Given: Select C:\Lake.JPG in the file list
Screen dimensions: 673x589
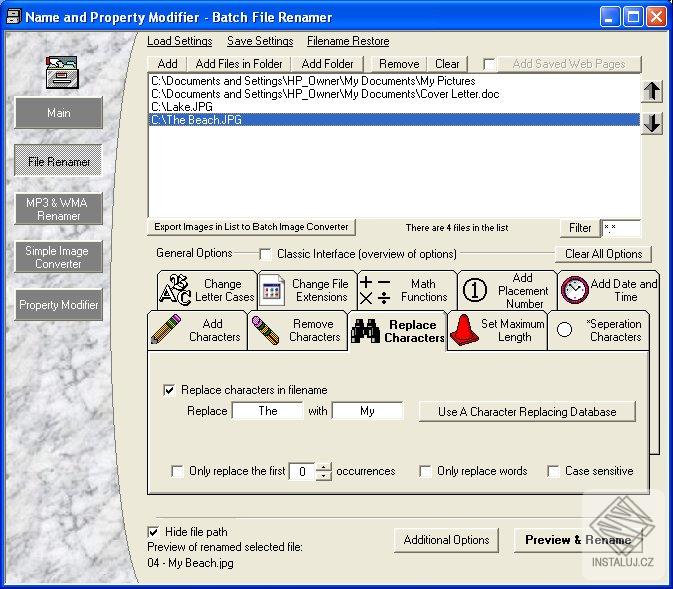Looking at the screenshot, I should (181, 106).
